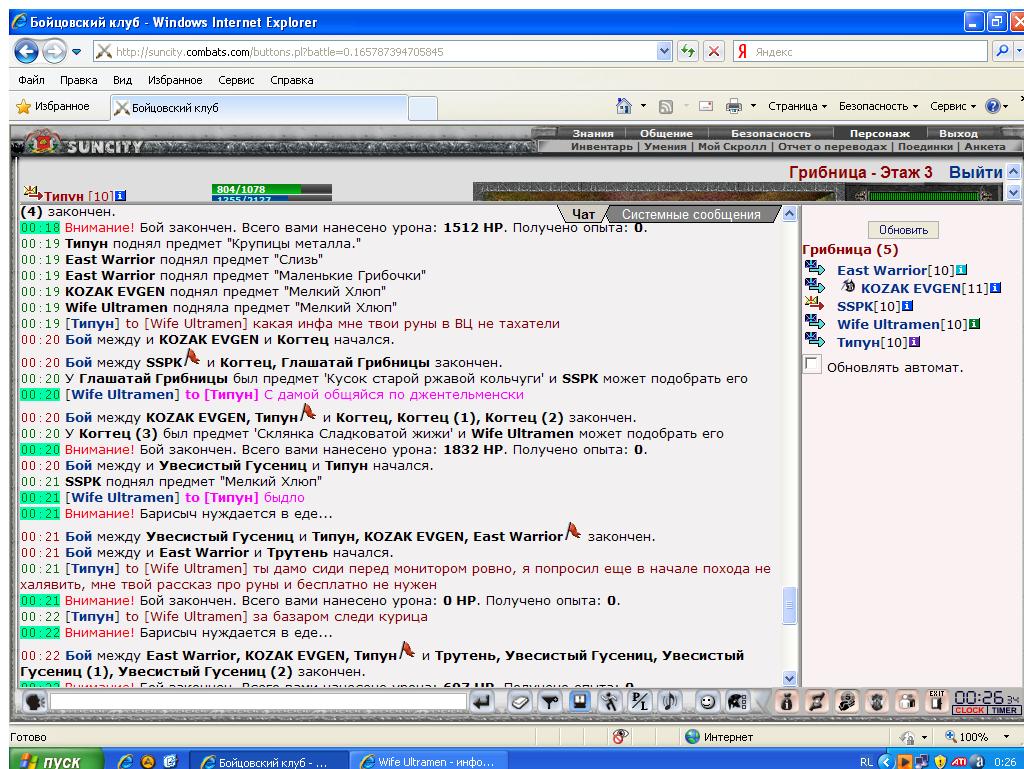
Task: Click the private message icon beside SSPK
Action: coord(814,303)
